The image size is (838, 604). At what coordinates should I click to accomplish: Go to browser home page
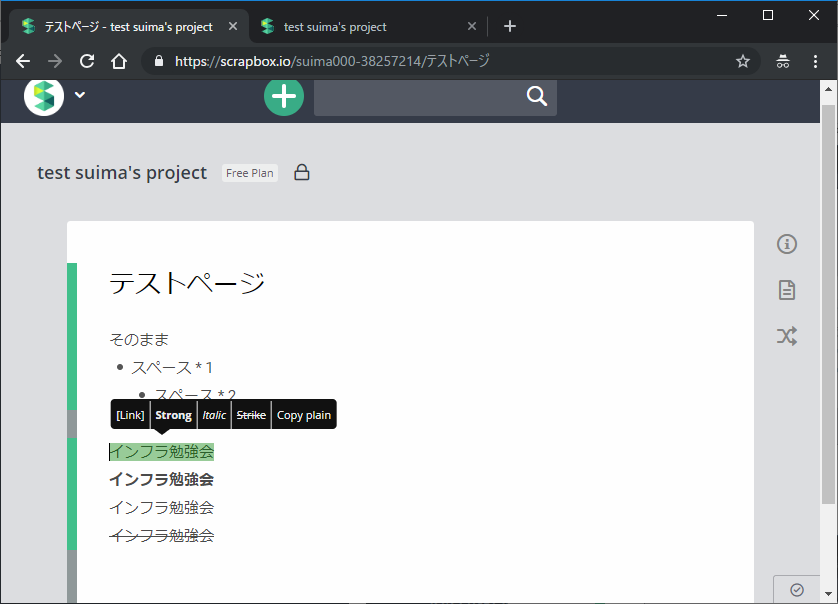tap(119, 61)
